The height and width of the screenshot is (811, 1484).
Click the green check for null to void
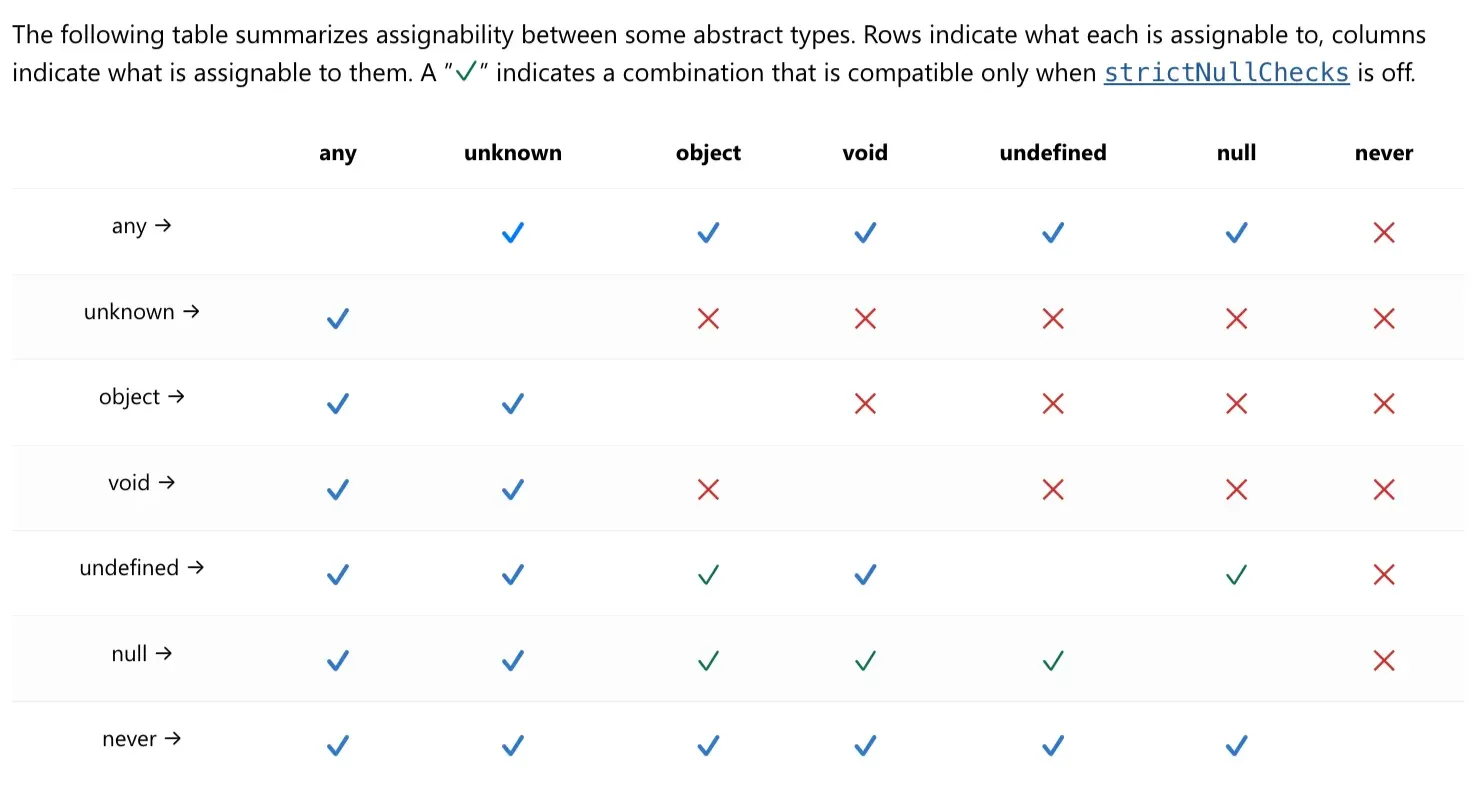tap(865, 660)
